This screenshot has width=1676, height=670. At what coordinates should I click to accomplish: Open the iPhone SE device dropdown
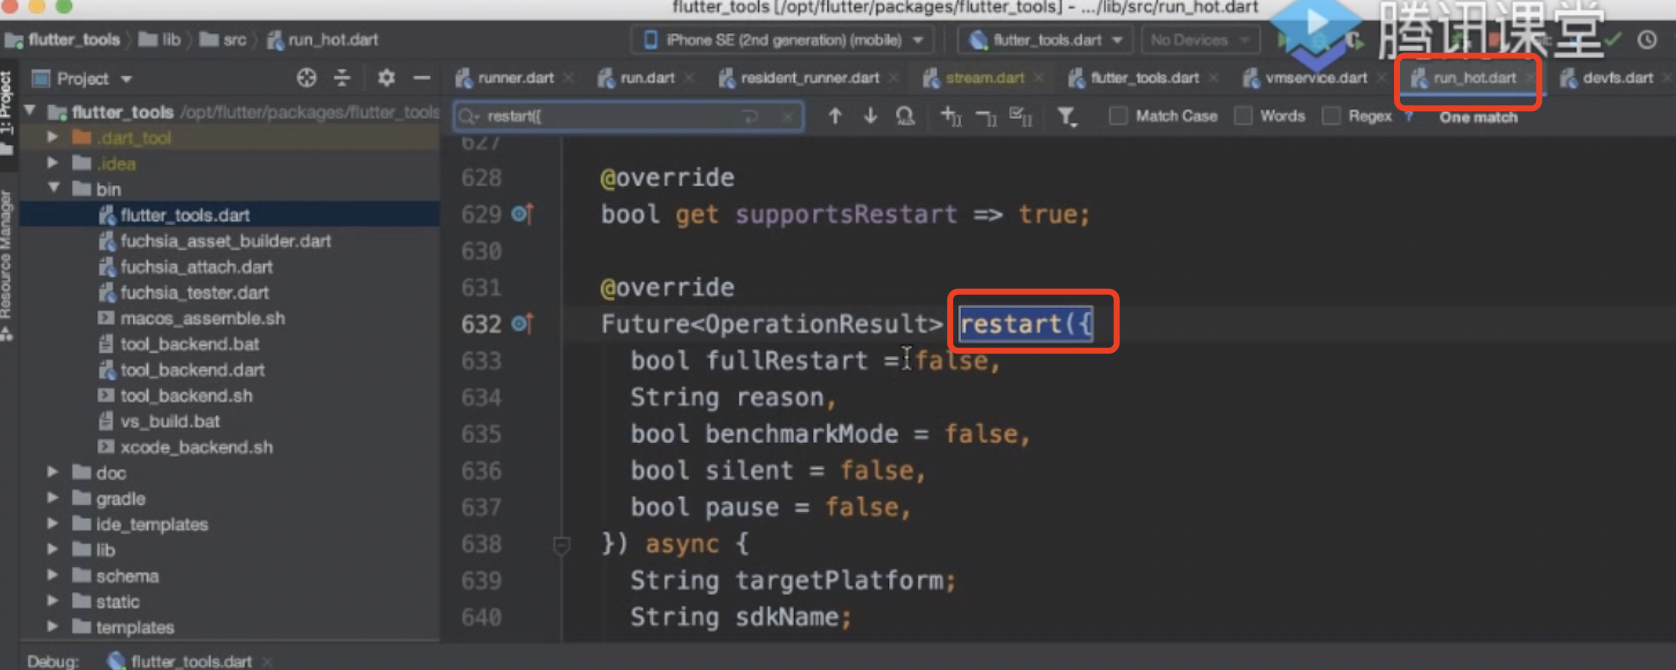tap(782, 40)
